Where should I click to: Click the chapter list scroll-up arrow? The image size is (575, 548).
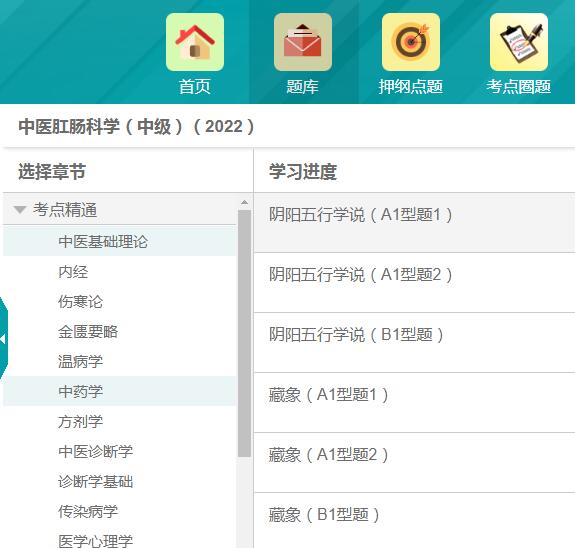(x=244, y=202)
